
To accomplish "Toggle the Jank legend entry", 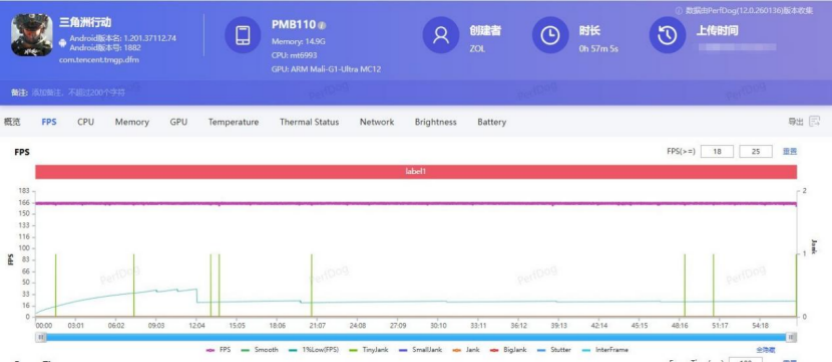I will coord(465,350).
